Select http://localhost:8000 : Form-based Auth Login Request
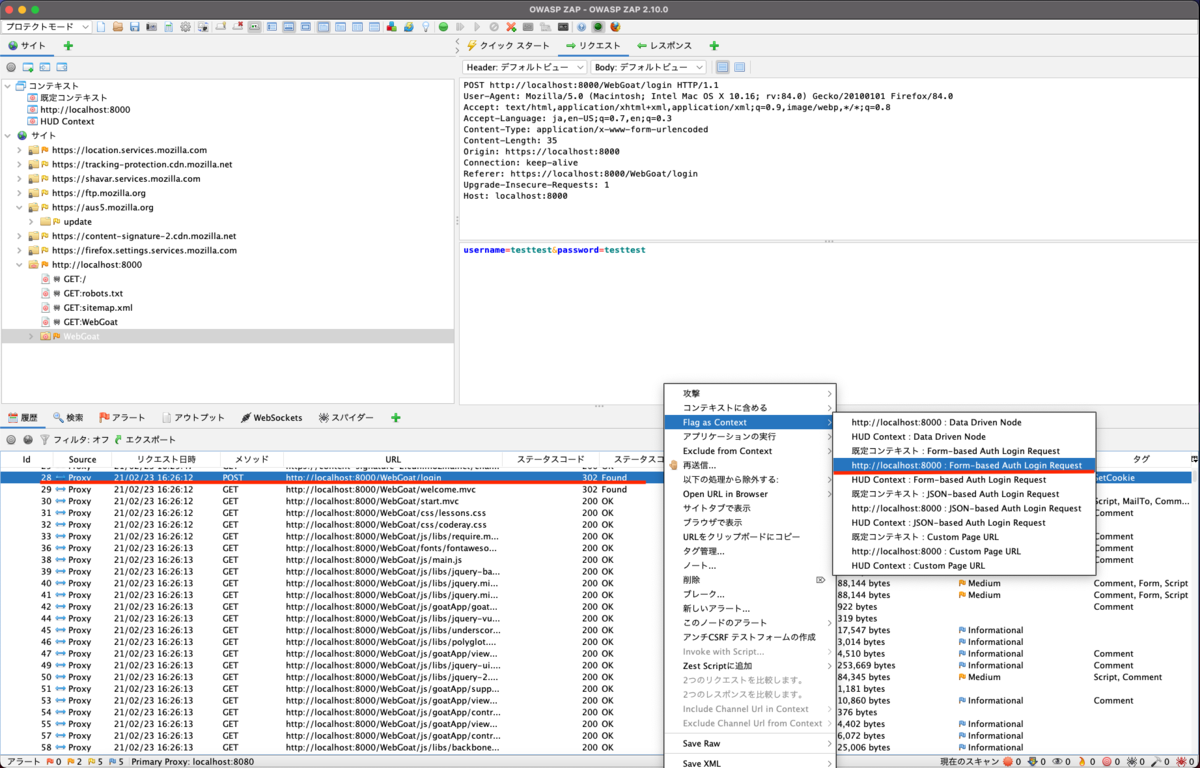 click(x=964, y=465)
